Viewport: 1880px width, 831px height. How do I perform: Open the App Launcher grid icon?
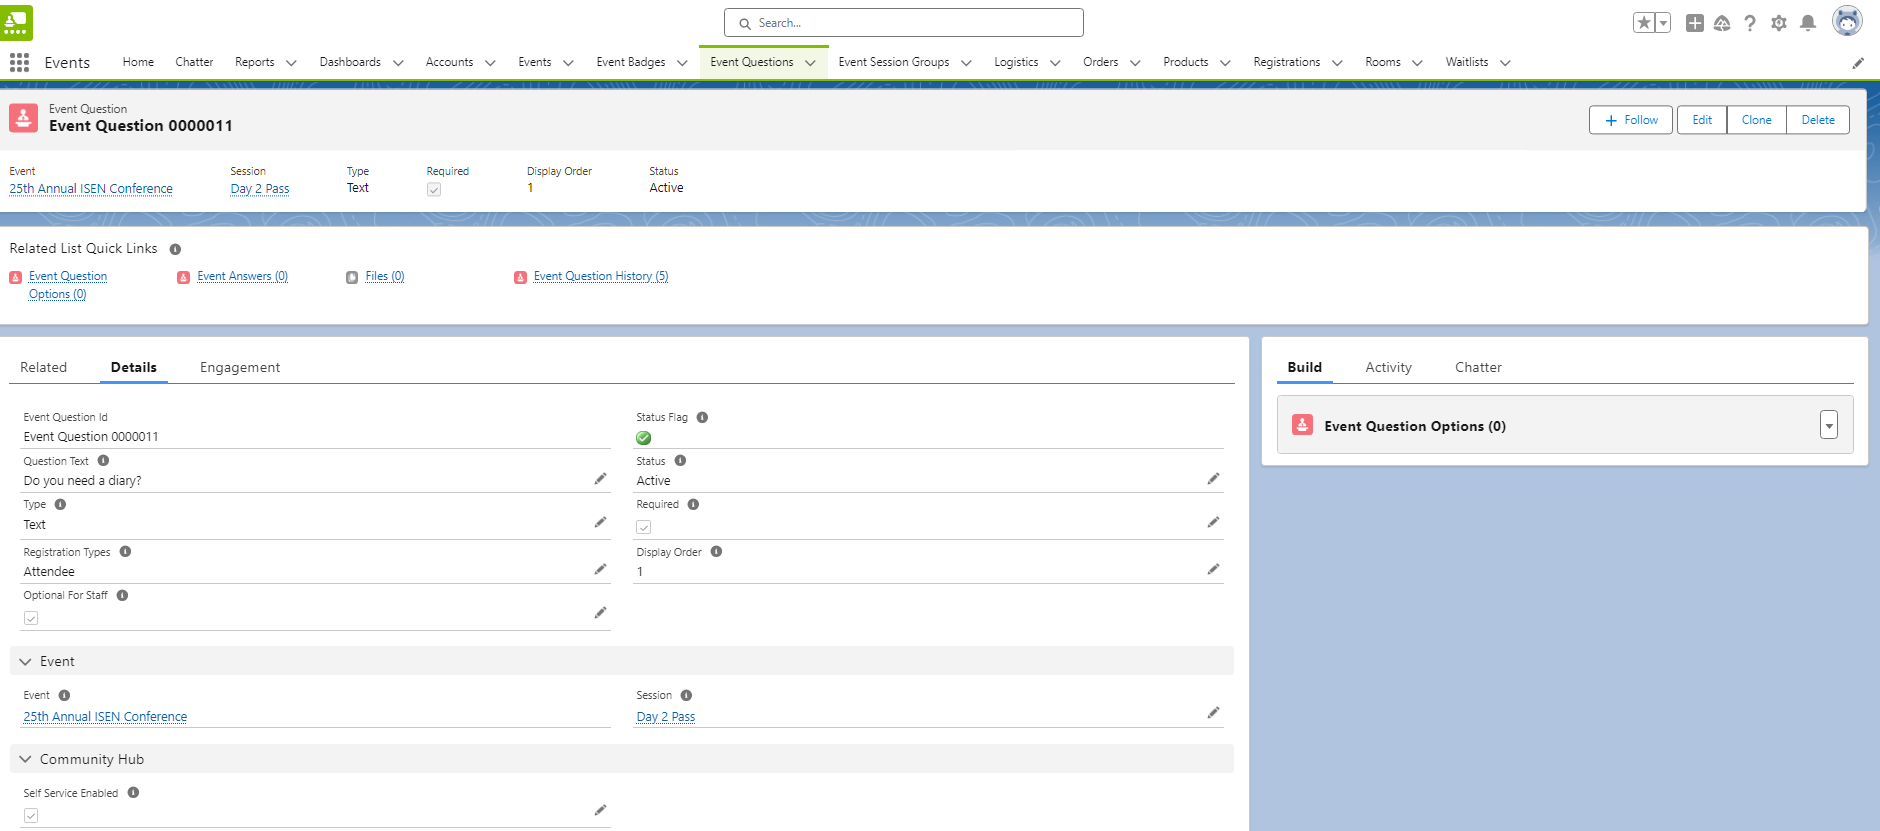[x=19, y=62]
